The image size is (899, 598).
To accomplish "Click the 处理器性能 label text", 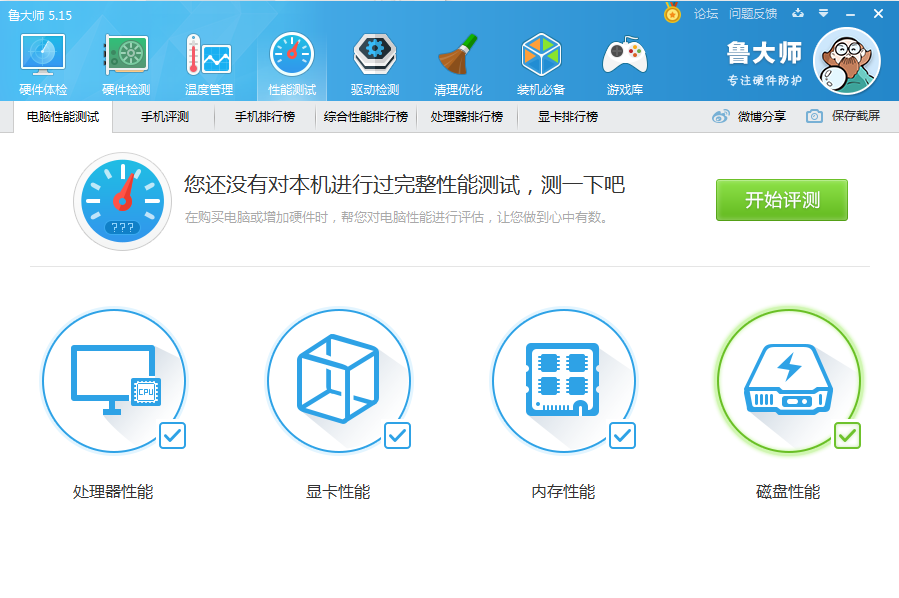I will (x=113, y=492).
